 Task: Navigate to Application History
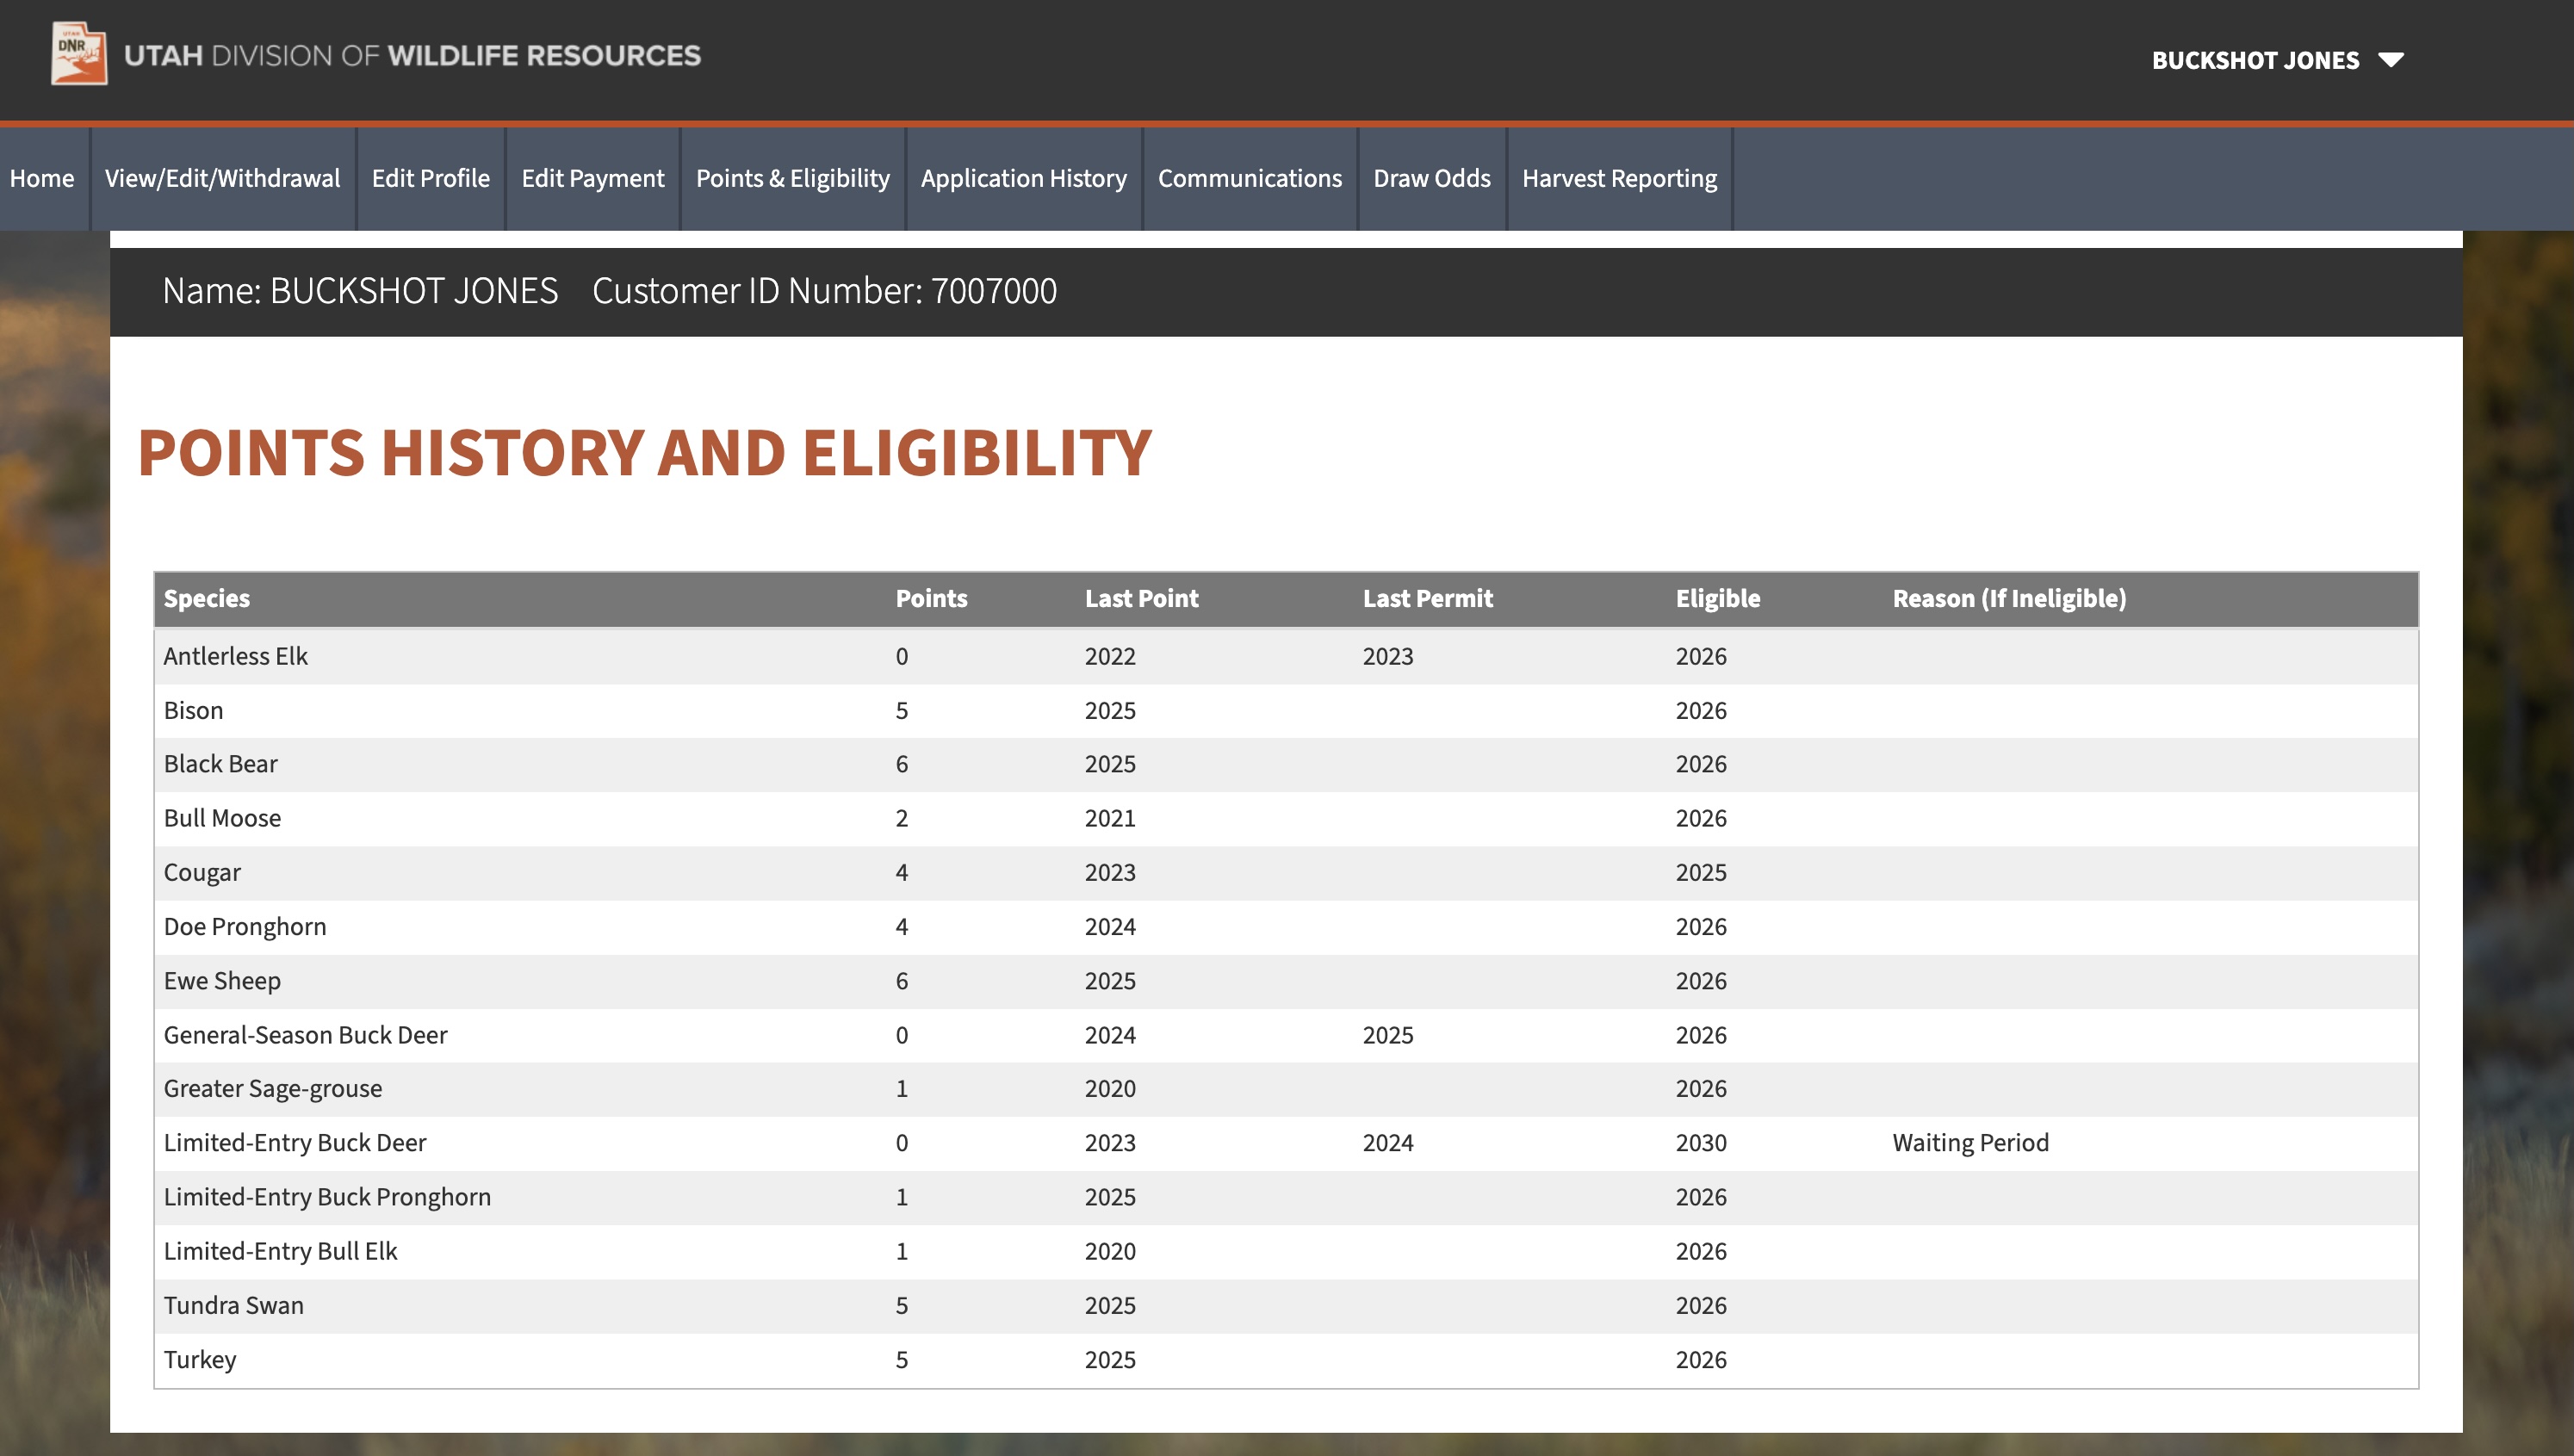[1023, 178]
